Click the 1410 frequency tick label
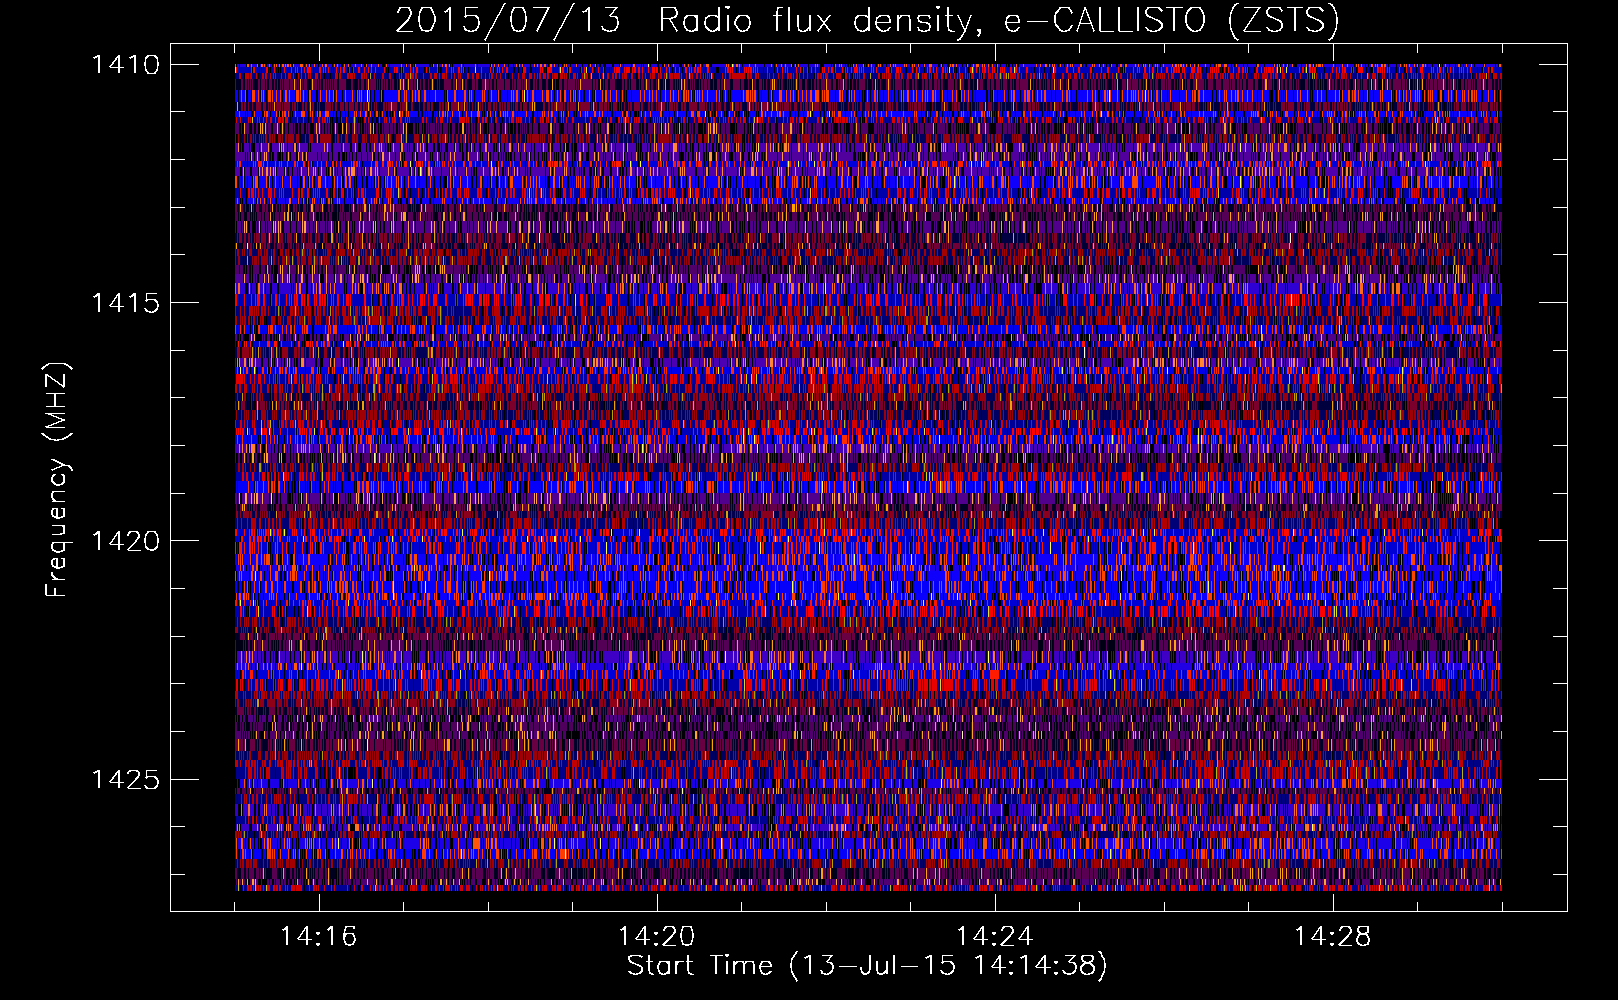Screen dimensions: 1618x1000 (x=125, y=65)
